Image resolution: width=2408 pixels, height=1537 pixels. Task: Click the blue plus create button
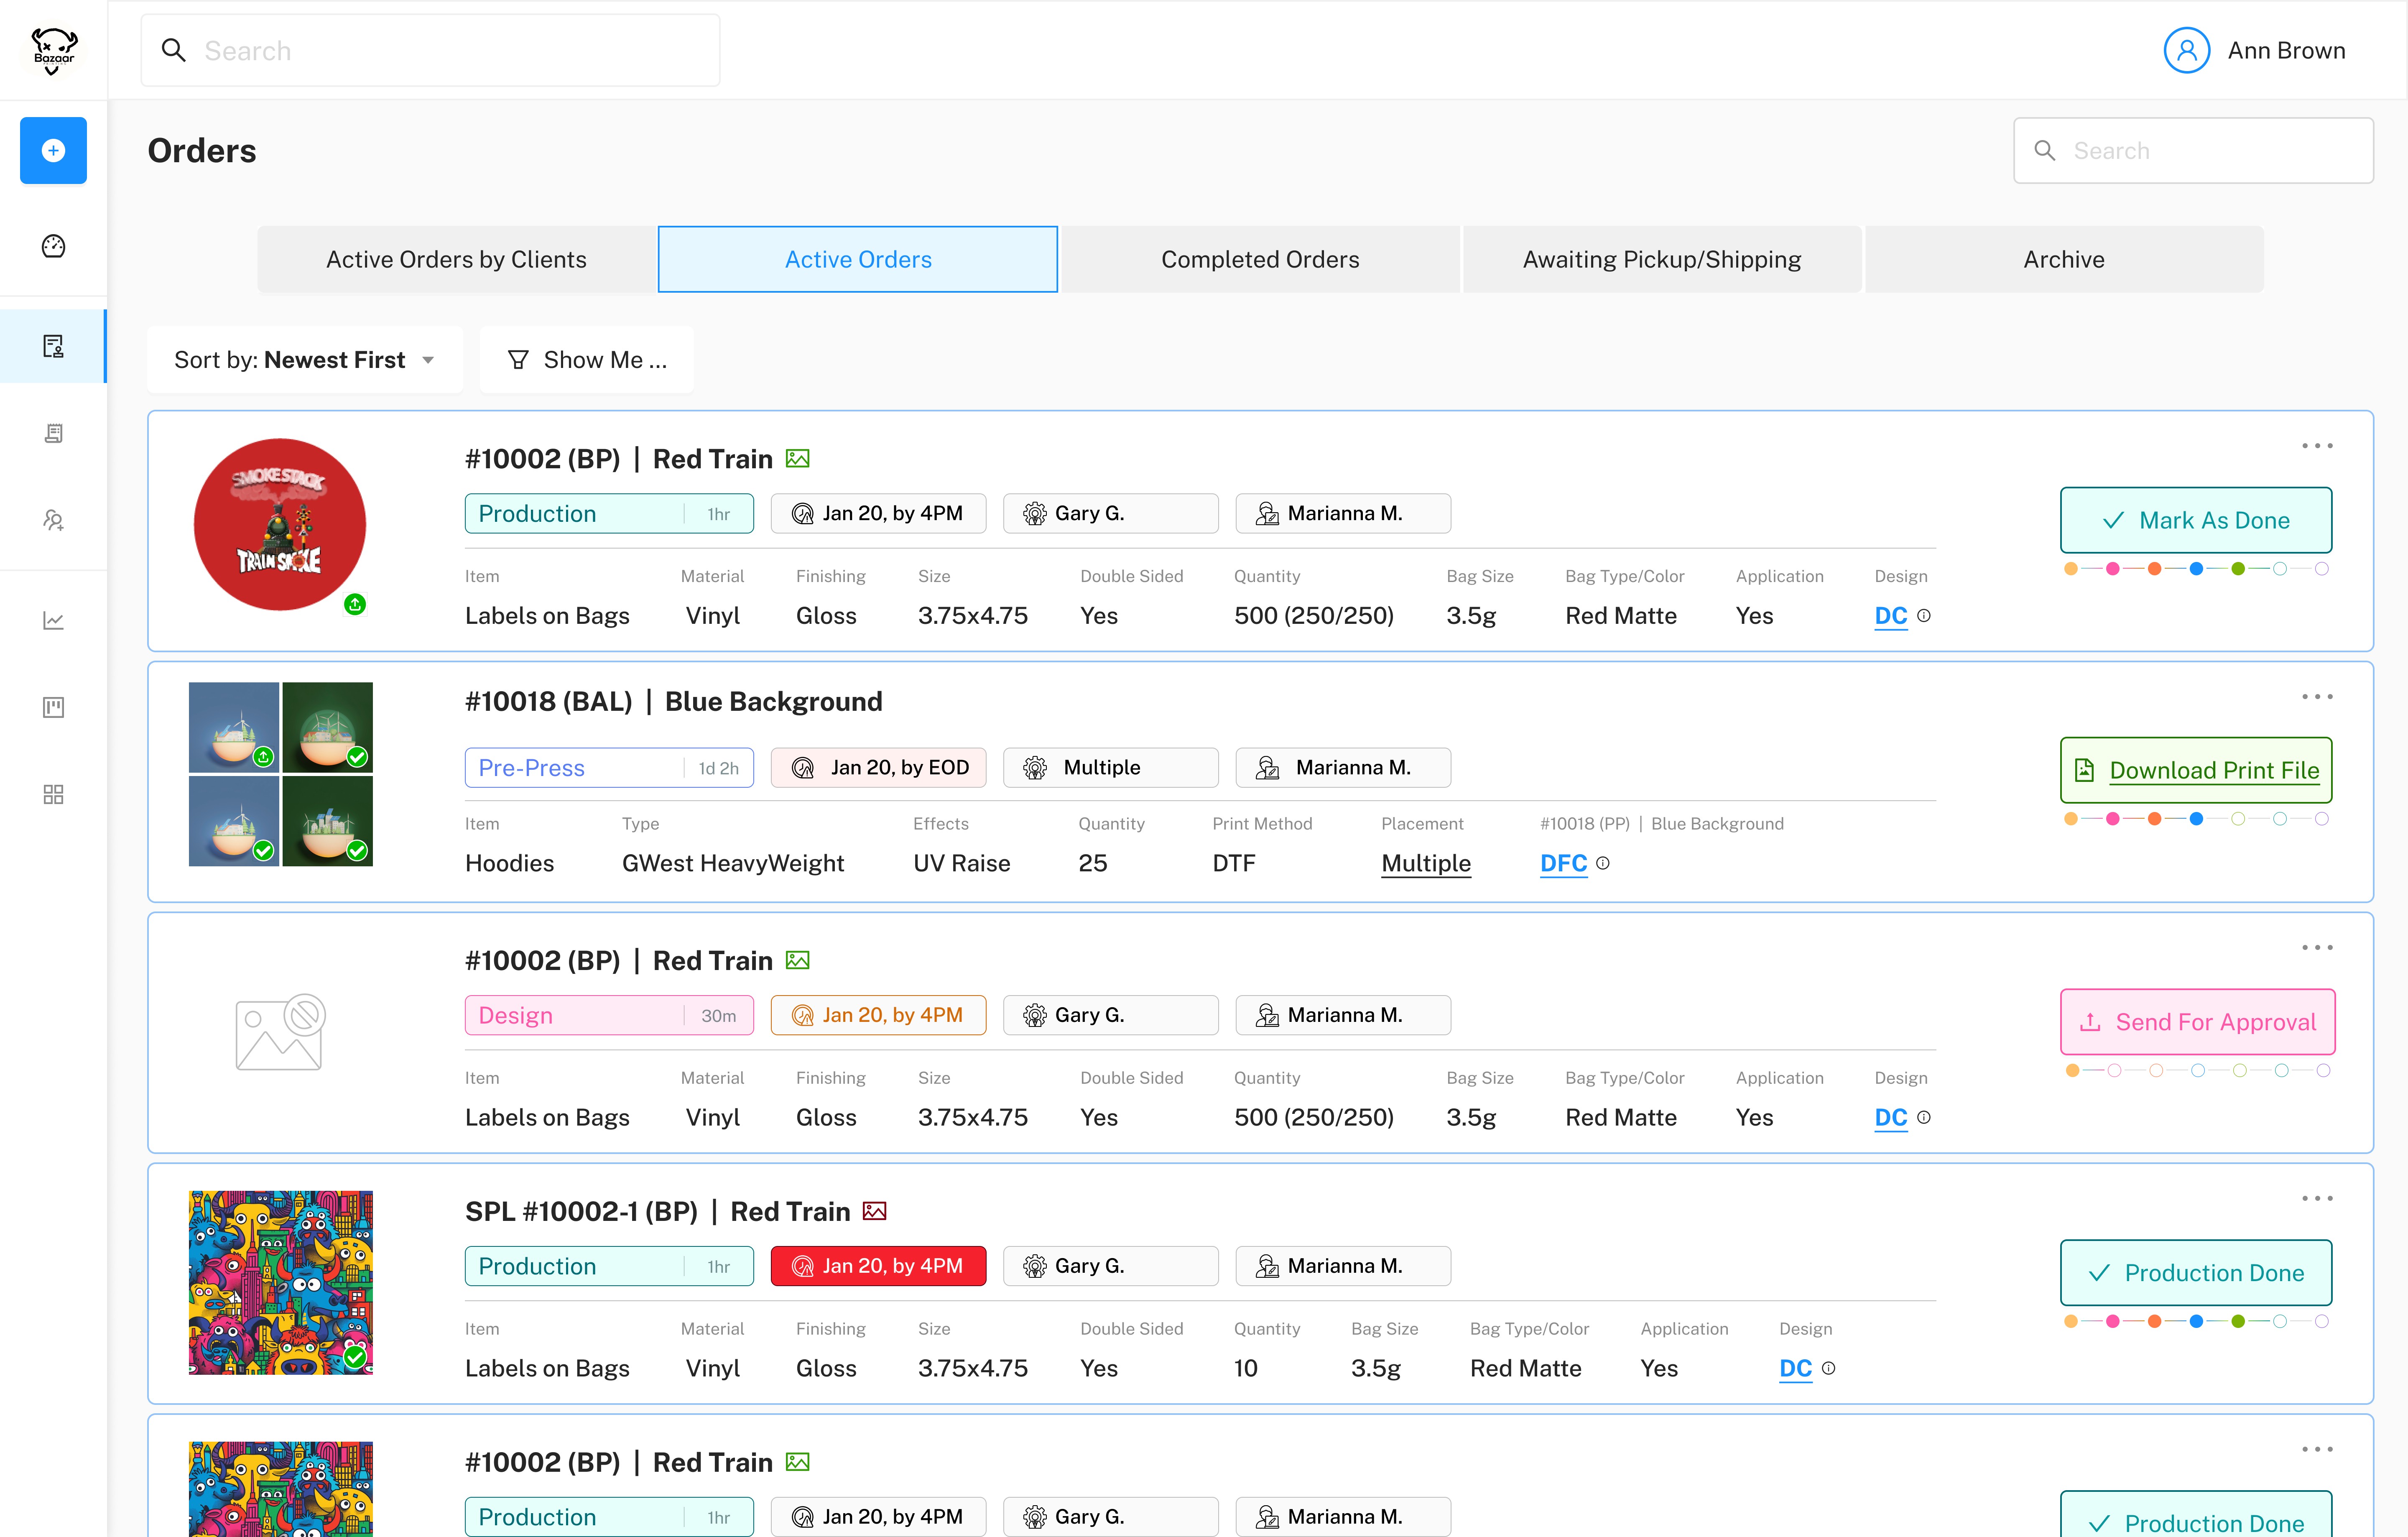pos(54,151)
